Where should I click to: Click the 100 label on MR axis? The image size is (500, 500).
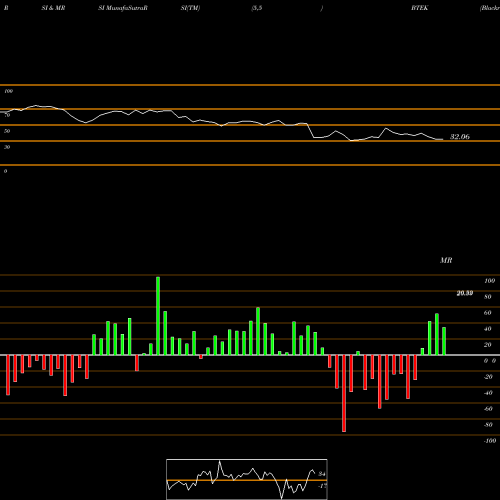(489, 281)
